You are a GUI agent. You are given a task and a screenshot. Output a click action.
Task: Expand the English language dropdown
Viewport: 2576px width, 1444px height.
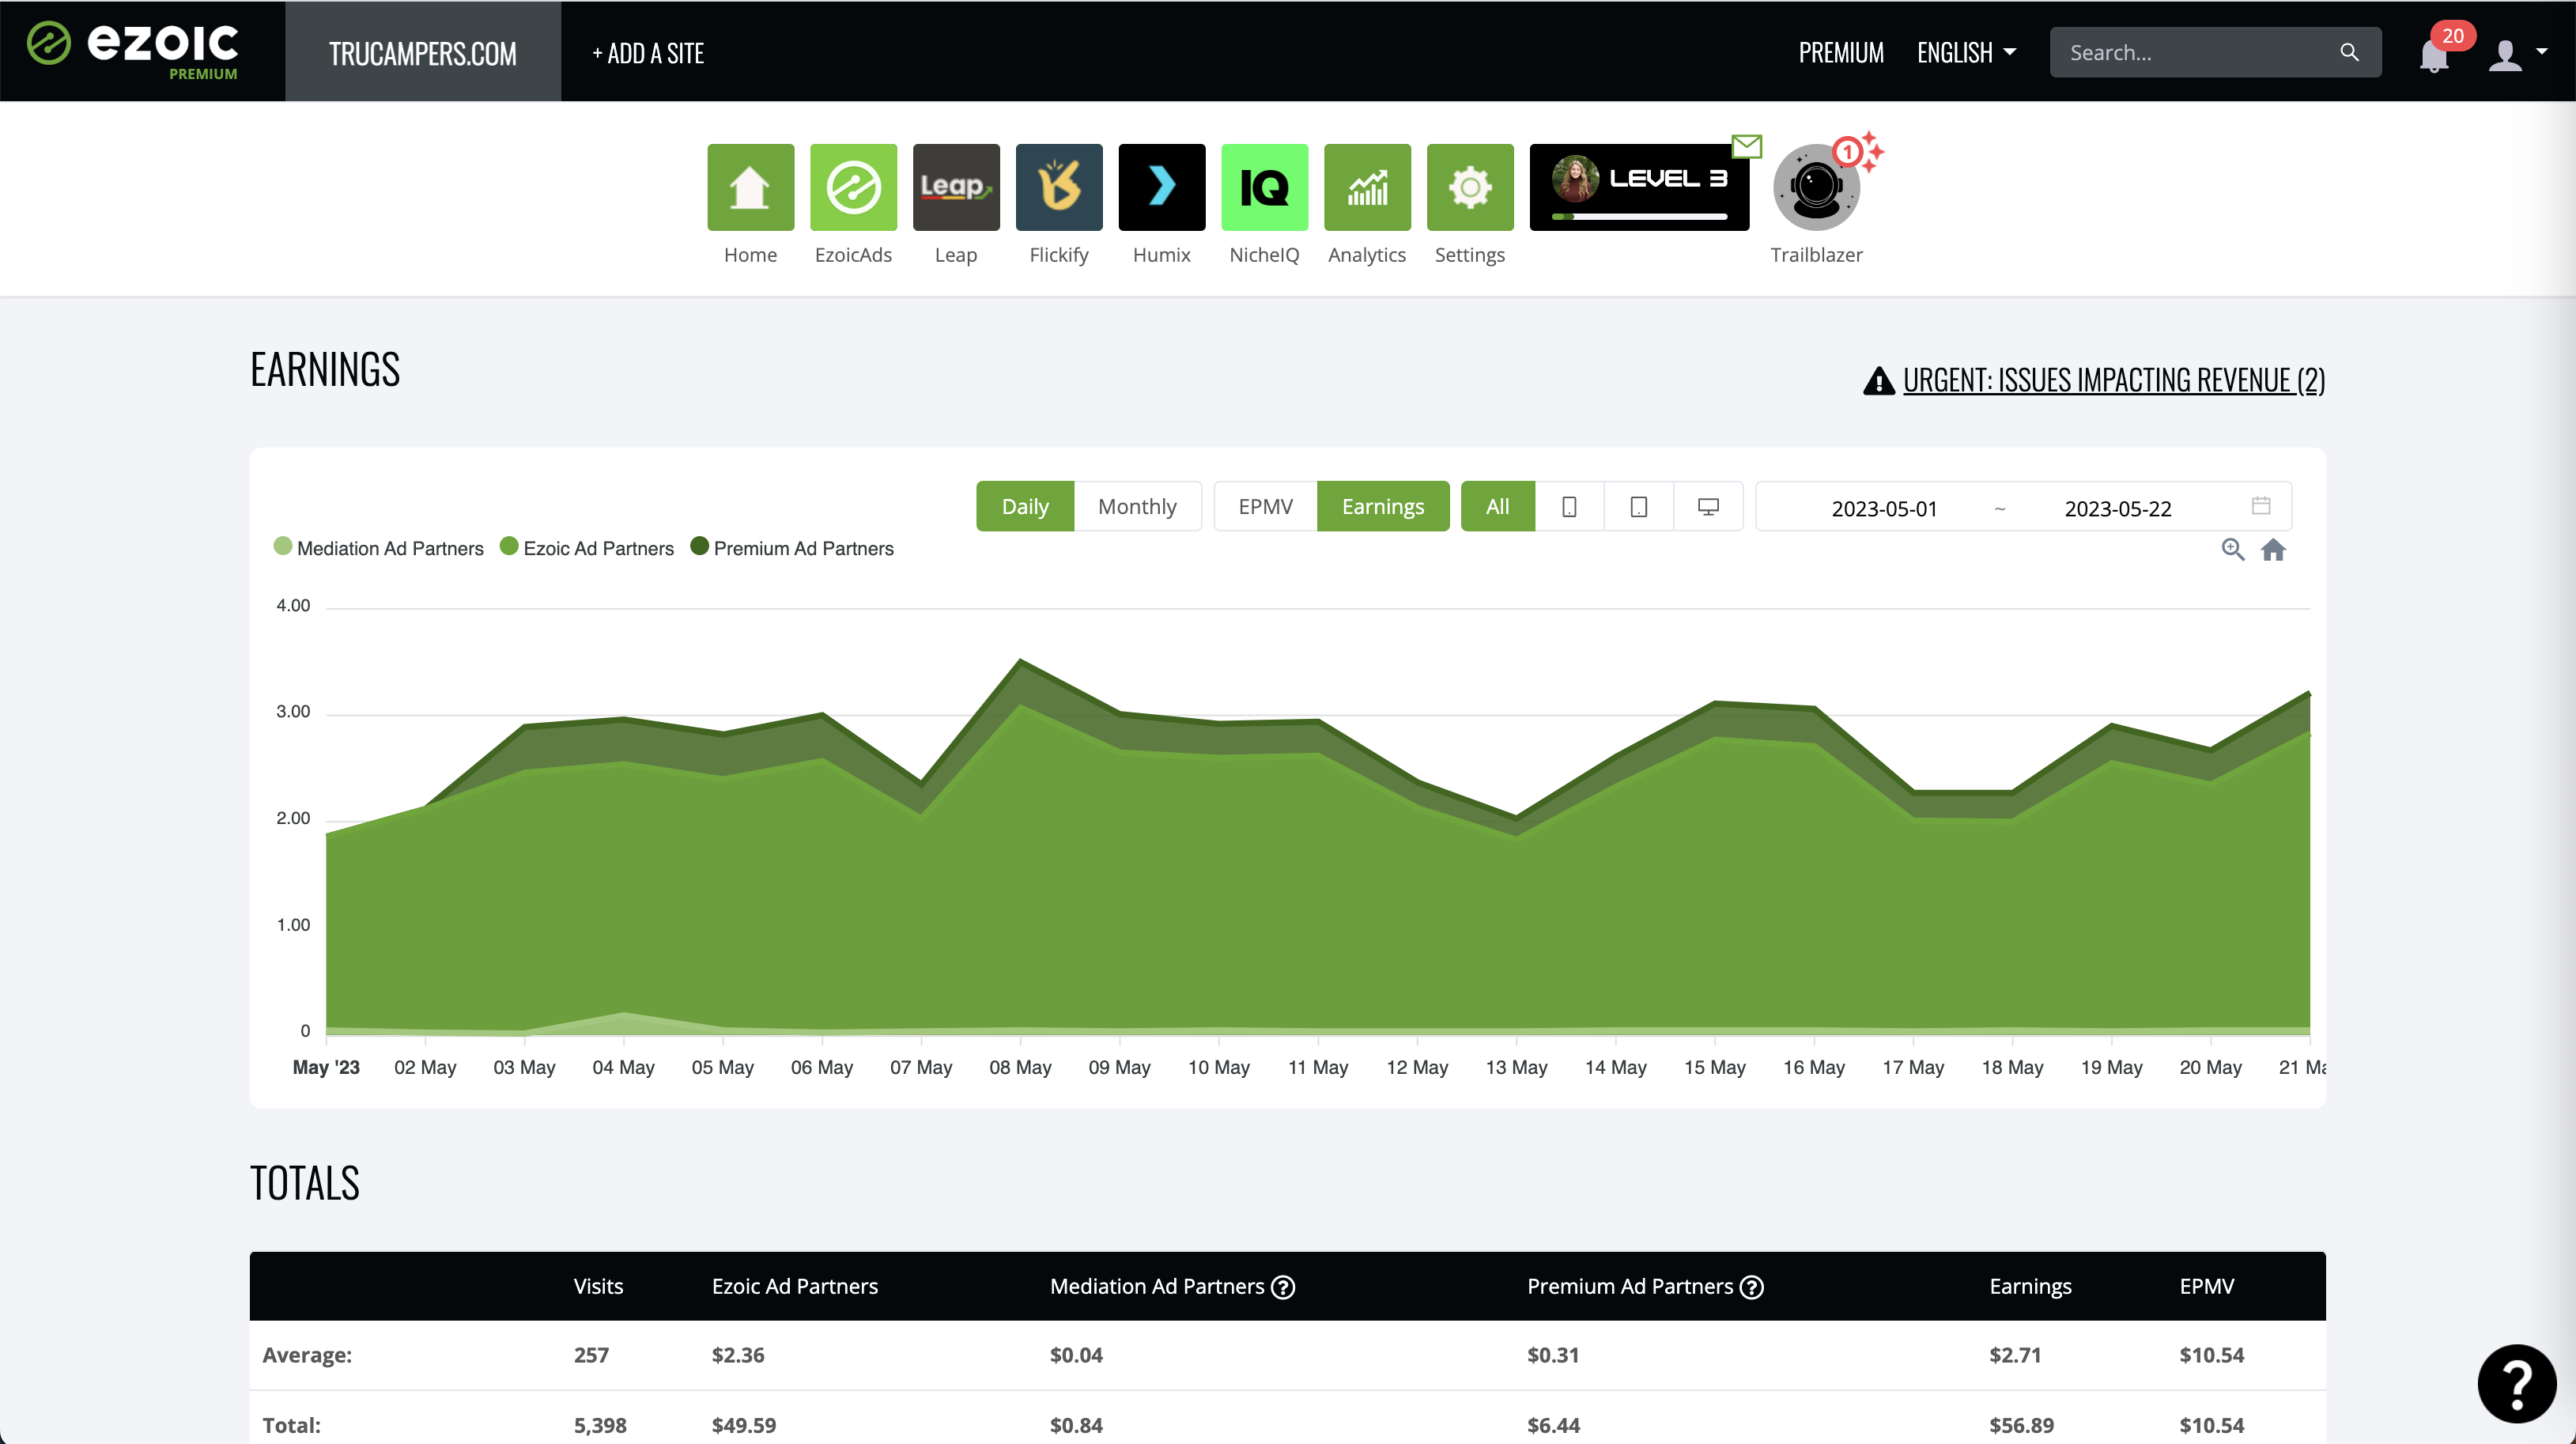tap(1966, 52)
